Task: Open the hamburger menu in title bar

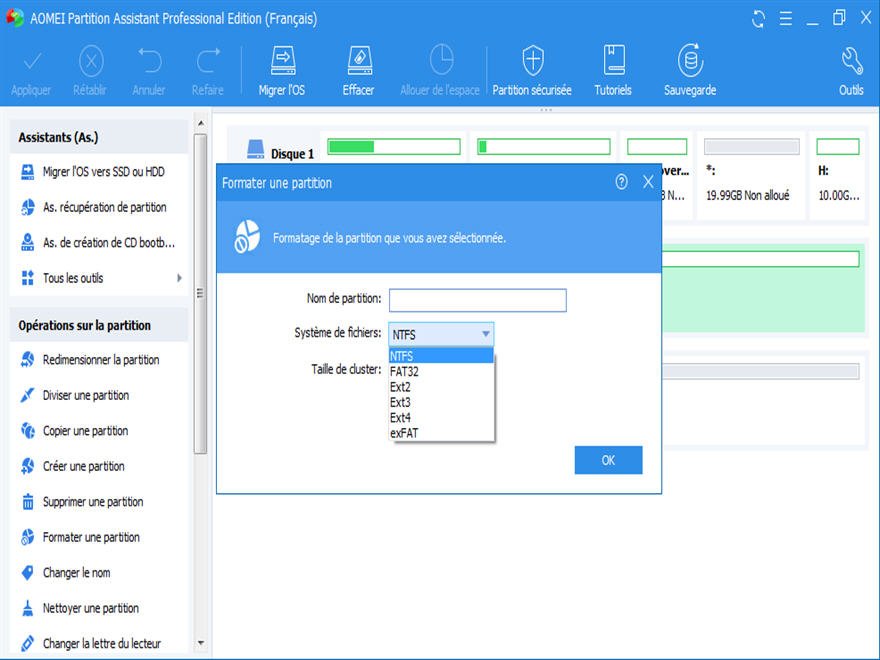Action: click(786, 19)
